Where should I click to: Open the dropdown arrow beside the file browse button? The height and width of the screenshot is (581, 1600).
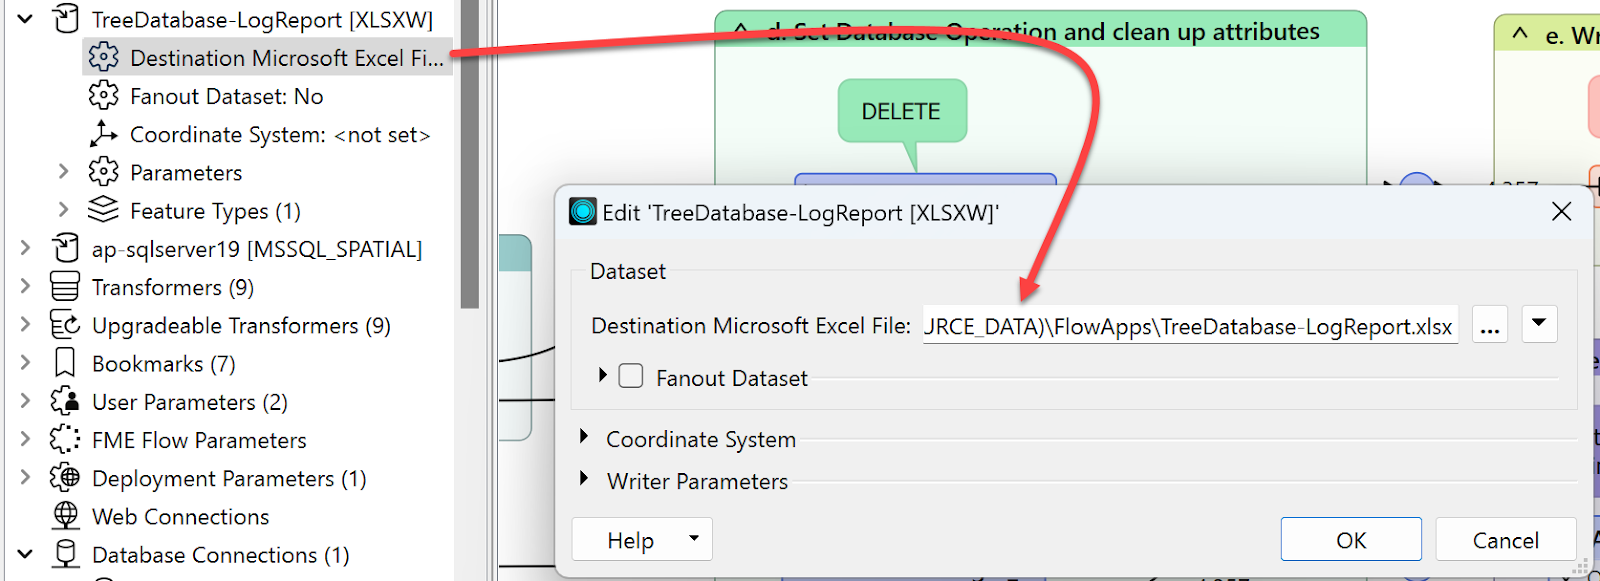[x=1539, y=324]
